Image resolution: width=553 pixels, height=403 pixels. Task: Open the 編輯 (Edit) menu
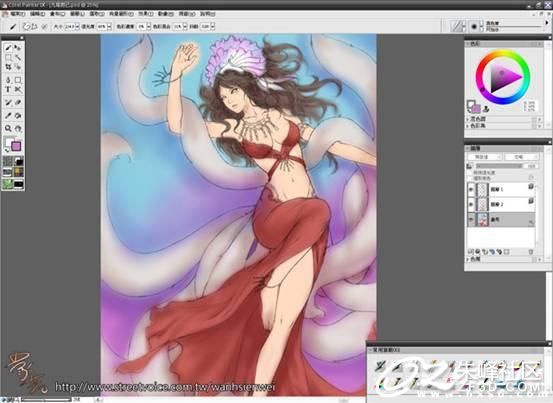coord(37,14)
